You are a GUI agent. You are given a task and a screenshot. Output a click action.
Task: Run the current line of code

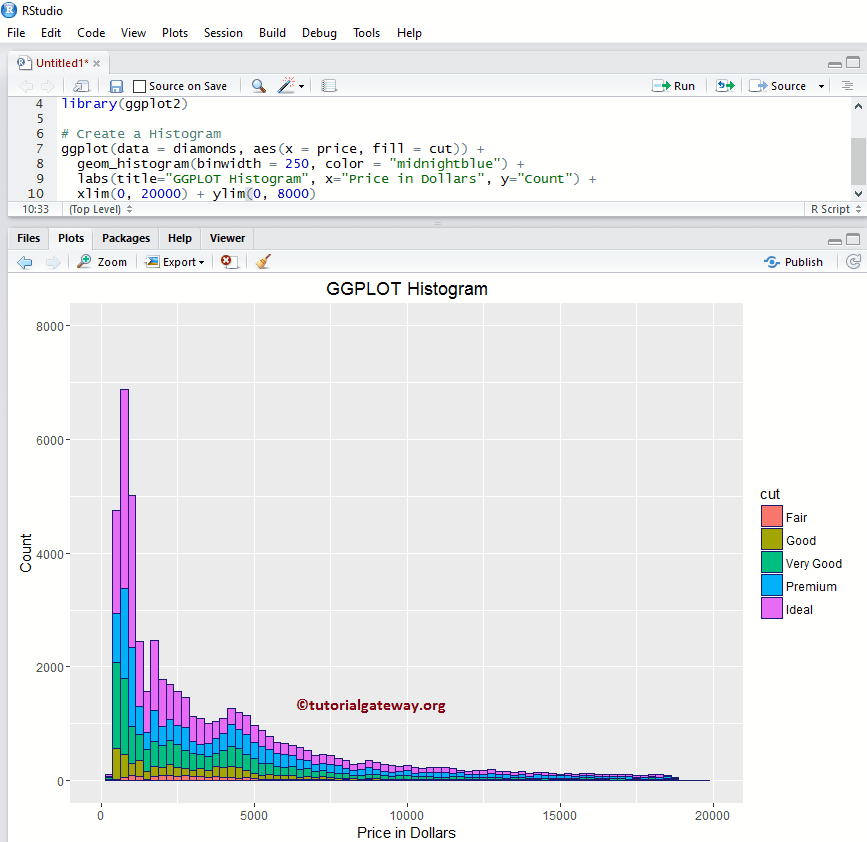point(674,86)
